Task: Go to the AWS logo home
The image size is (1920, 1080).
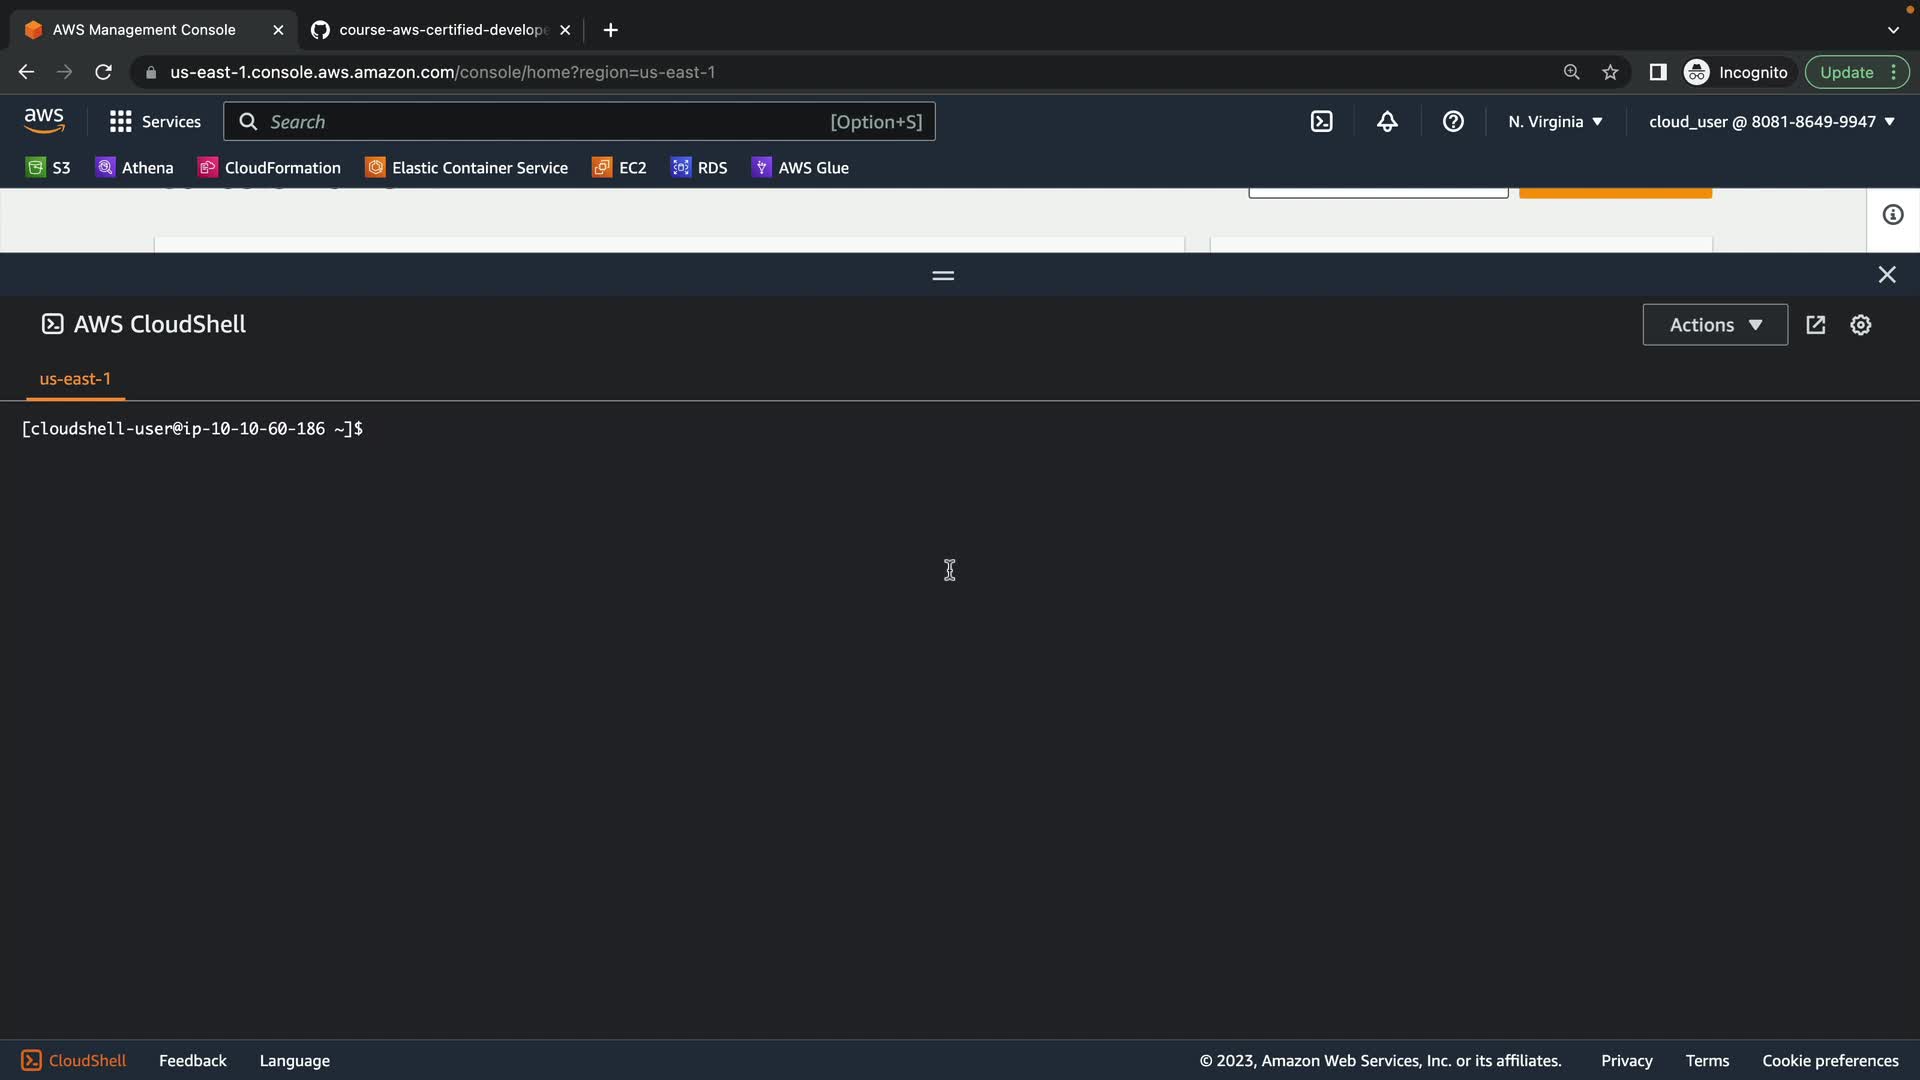Action: (x=44, y=121)
